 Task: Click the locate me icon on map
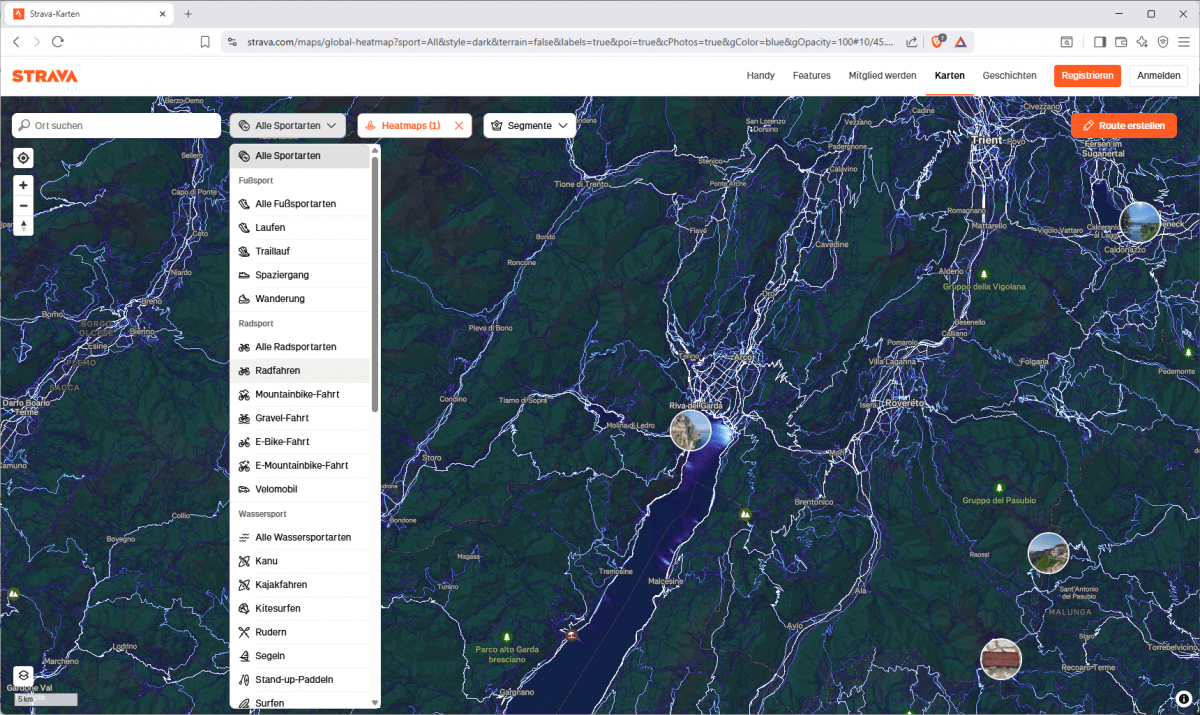23,158
